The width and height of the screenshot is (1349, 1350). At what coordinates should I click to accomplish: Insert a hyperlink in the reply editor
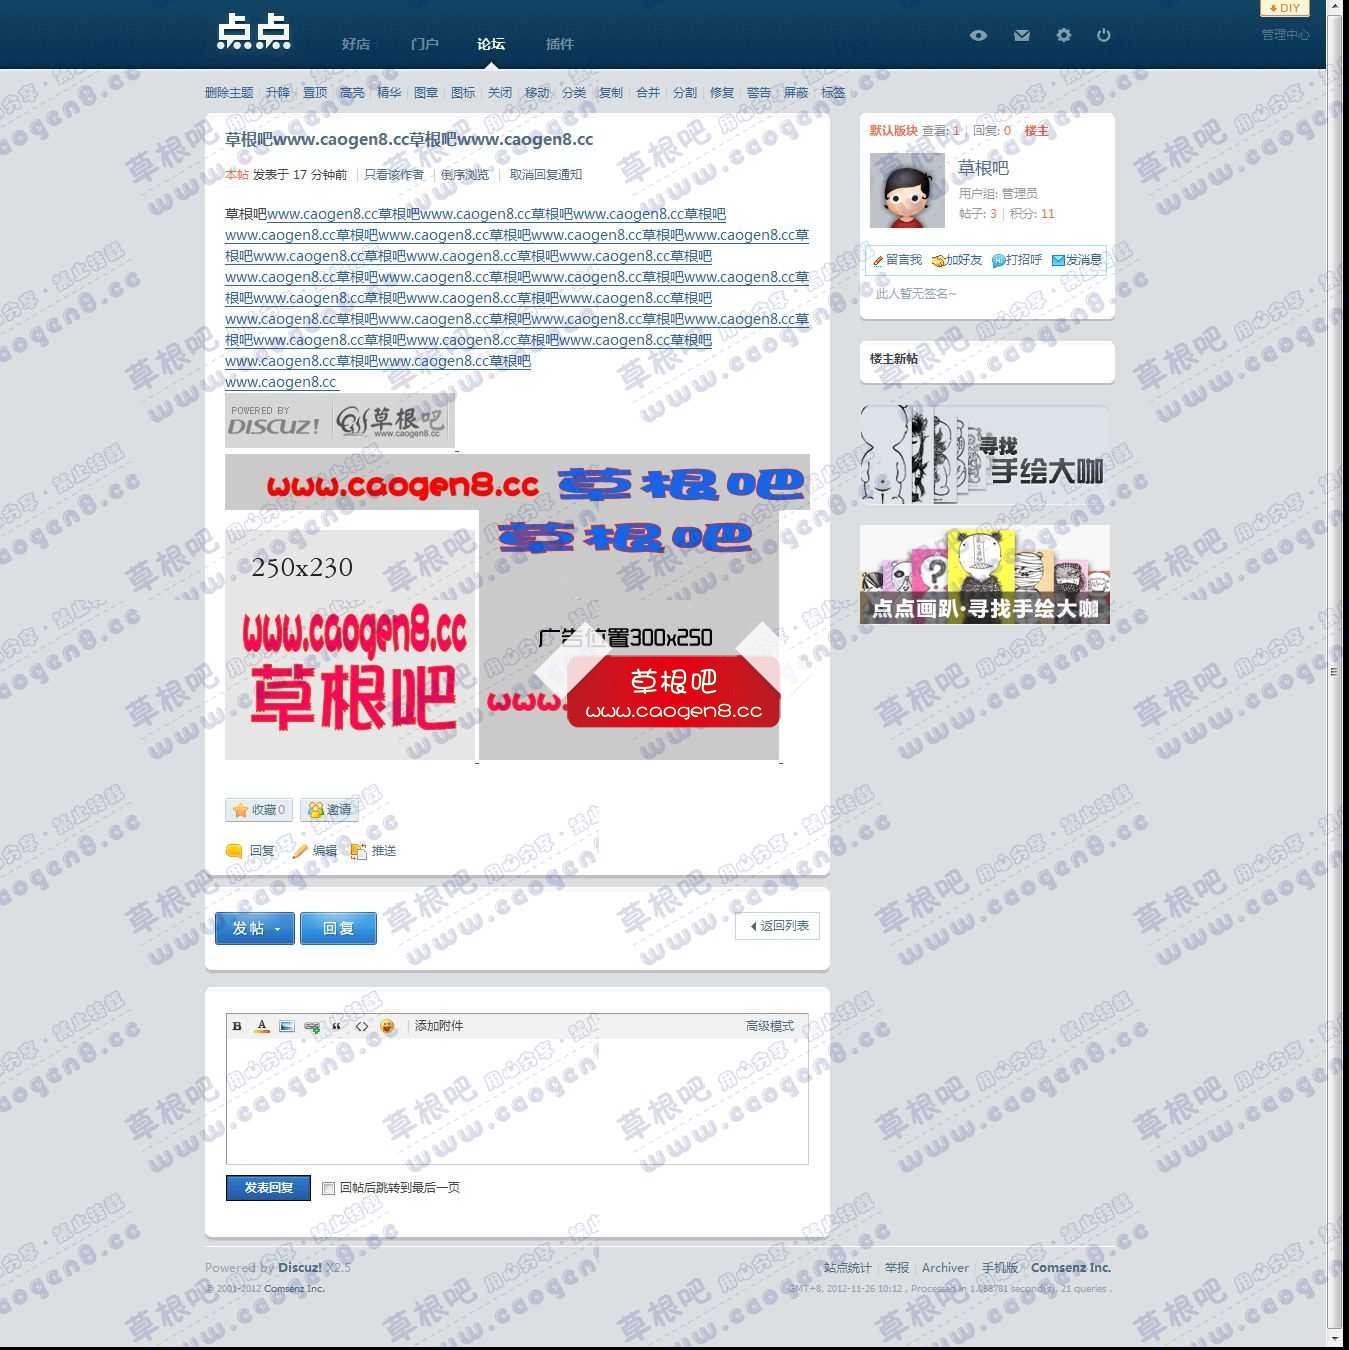(312, 1026)
